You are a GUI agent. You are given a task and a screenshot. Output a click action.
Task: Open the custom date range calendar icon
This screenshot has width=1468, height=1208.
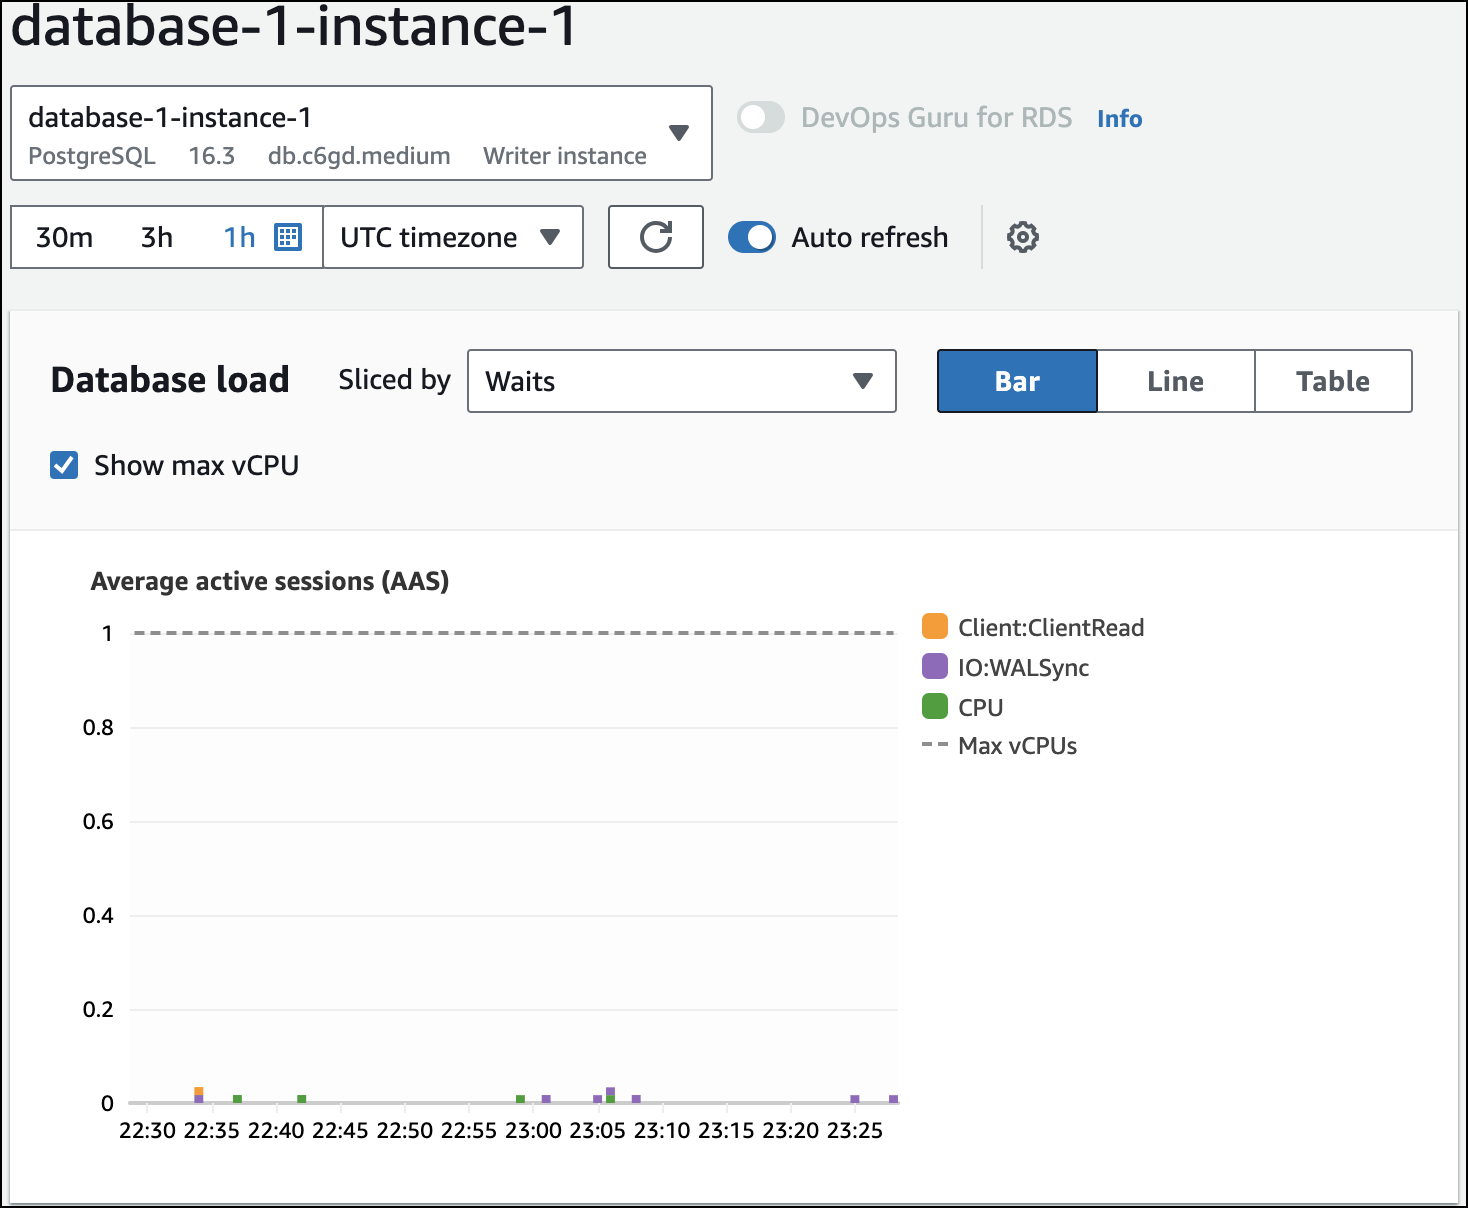point(289,237)
